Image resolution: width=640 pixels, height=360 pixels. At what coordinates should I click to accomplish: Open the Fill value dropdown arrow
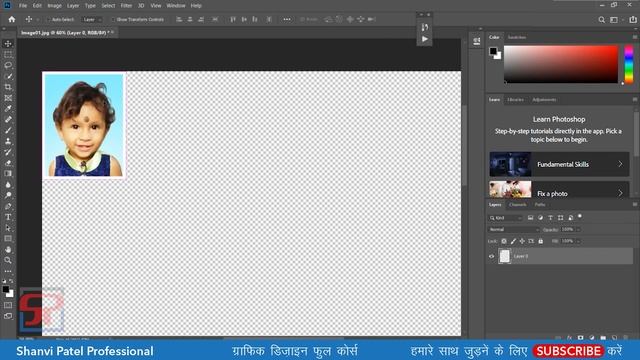pyautogui.click(x=578, y=241)
